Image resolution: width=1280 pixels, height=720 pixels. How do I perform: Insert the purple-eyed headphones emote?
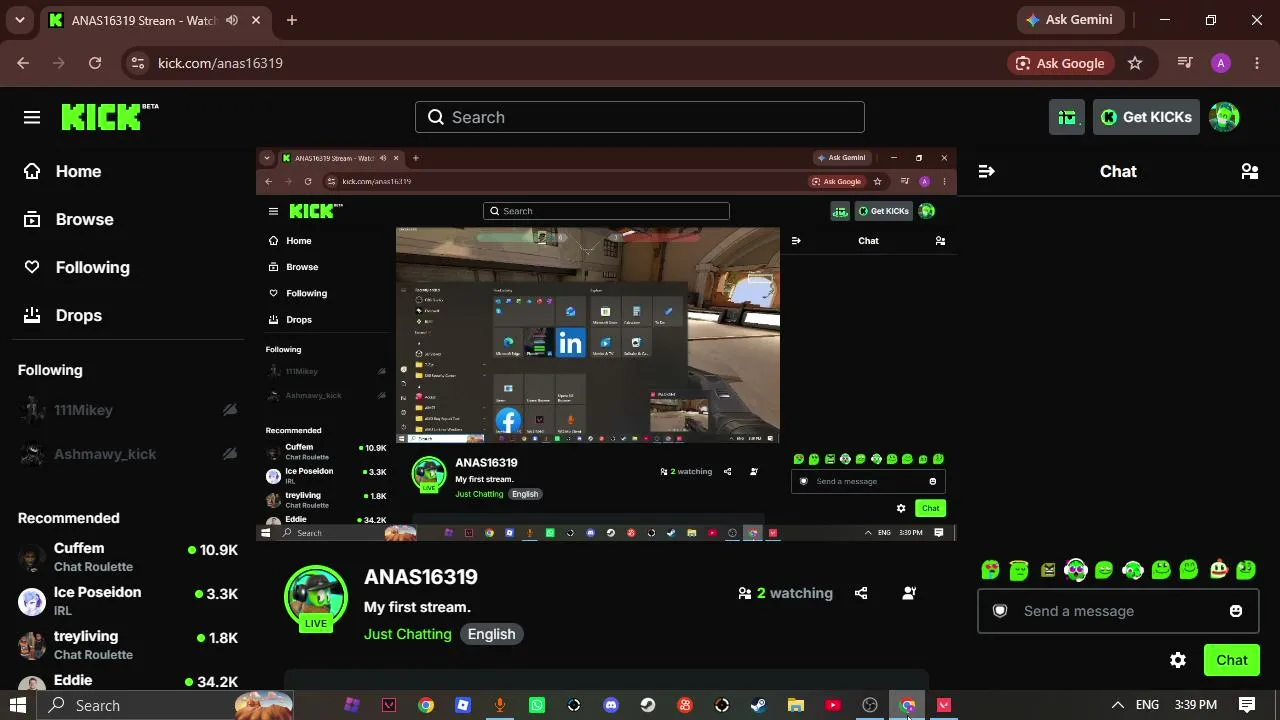(x=1076, y=570)
